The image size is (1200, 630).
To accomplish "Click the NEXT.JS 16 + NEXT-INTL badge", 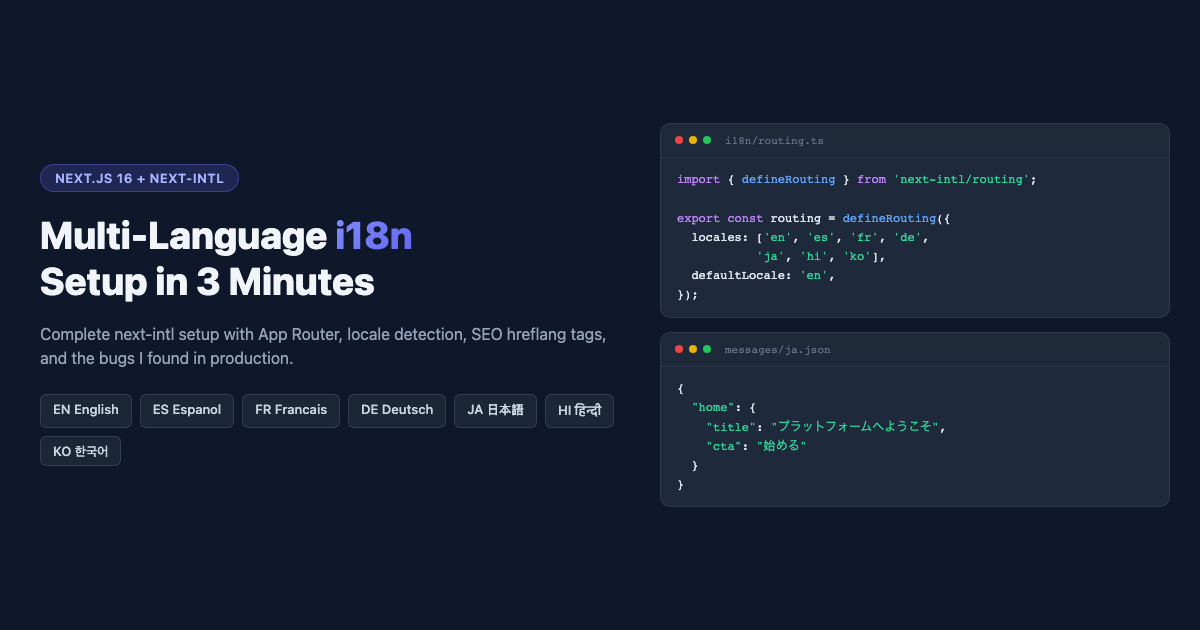I will pos(139,178).
